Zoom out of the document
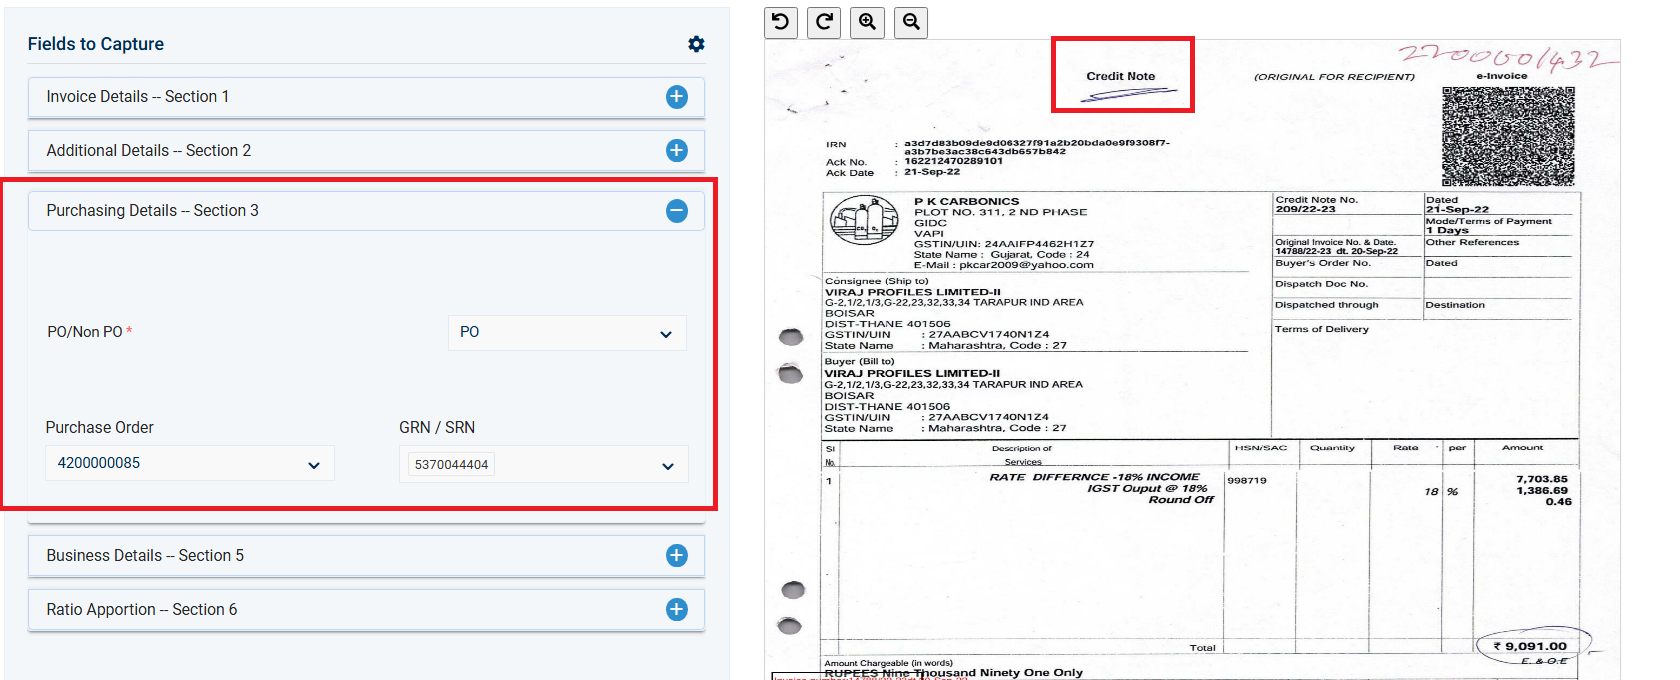The image size is (1680, 680). (911, 22)
